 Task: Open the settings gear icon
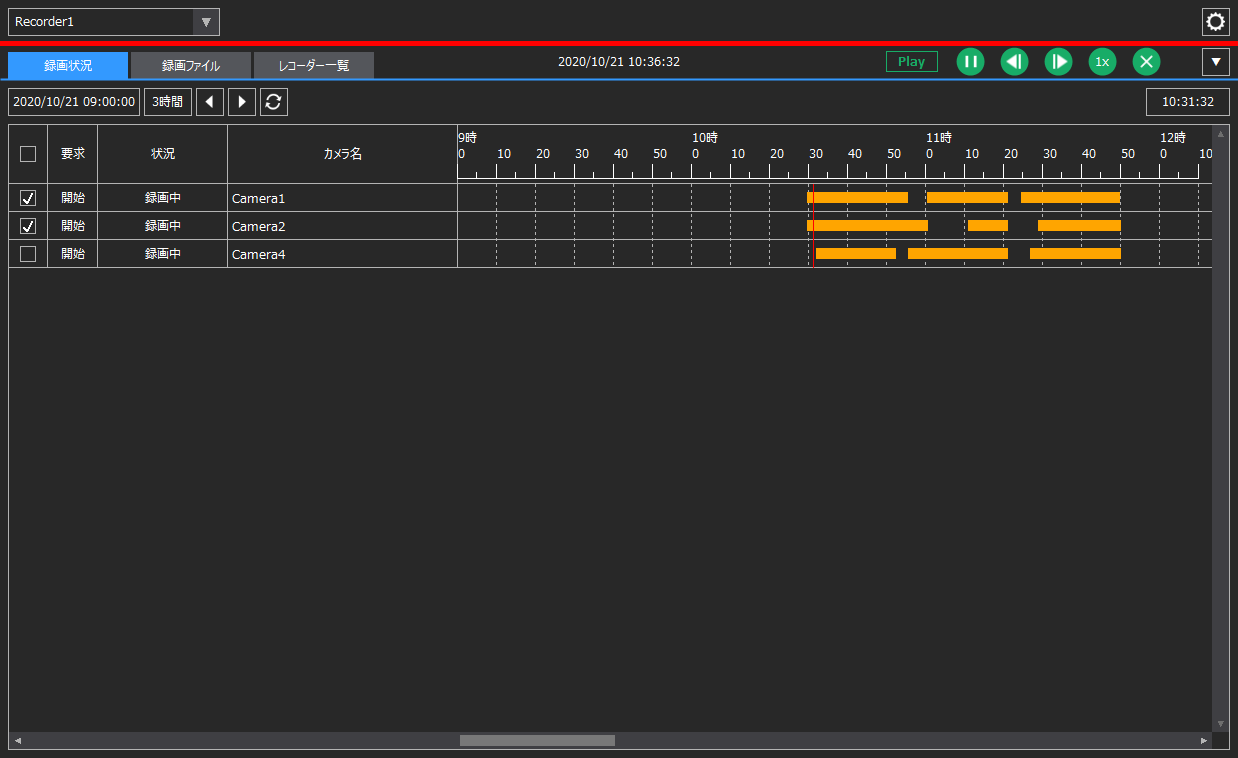pyautogui.click(x=1215, y=22)
